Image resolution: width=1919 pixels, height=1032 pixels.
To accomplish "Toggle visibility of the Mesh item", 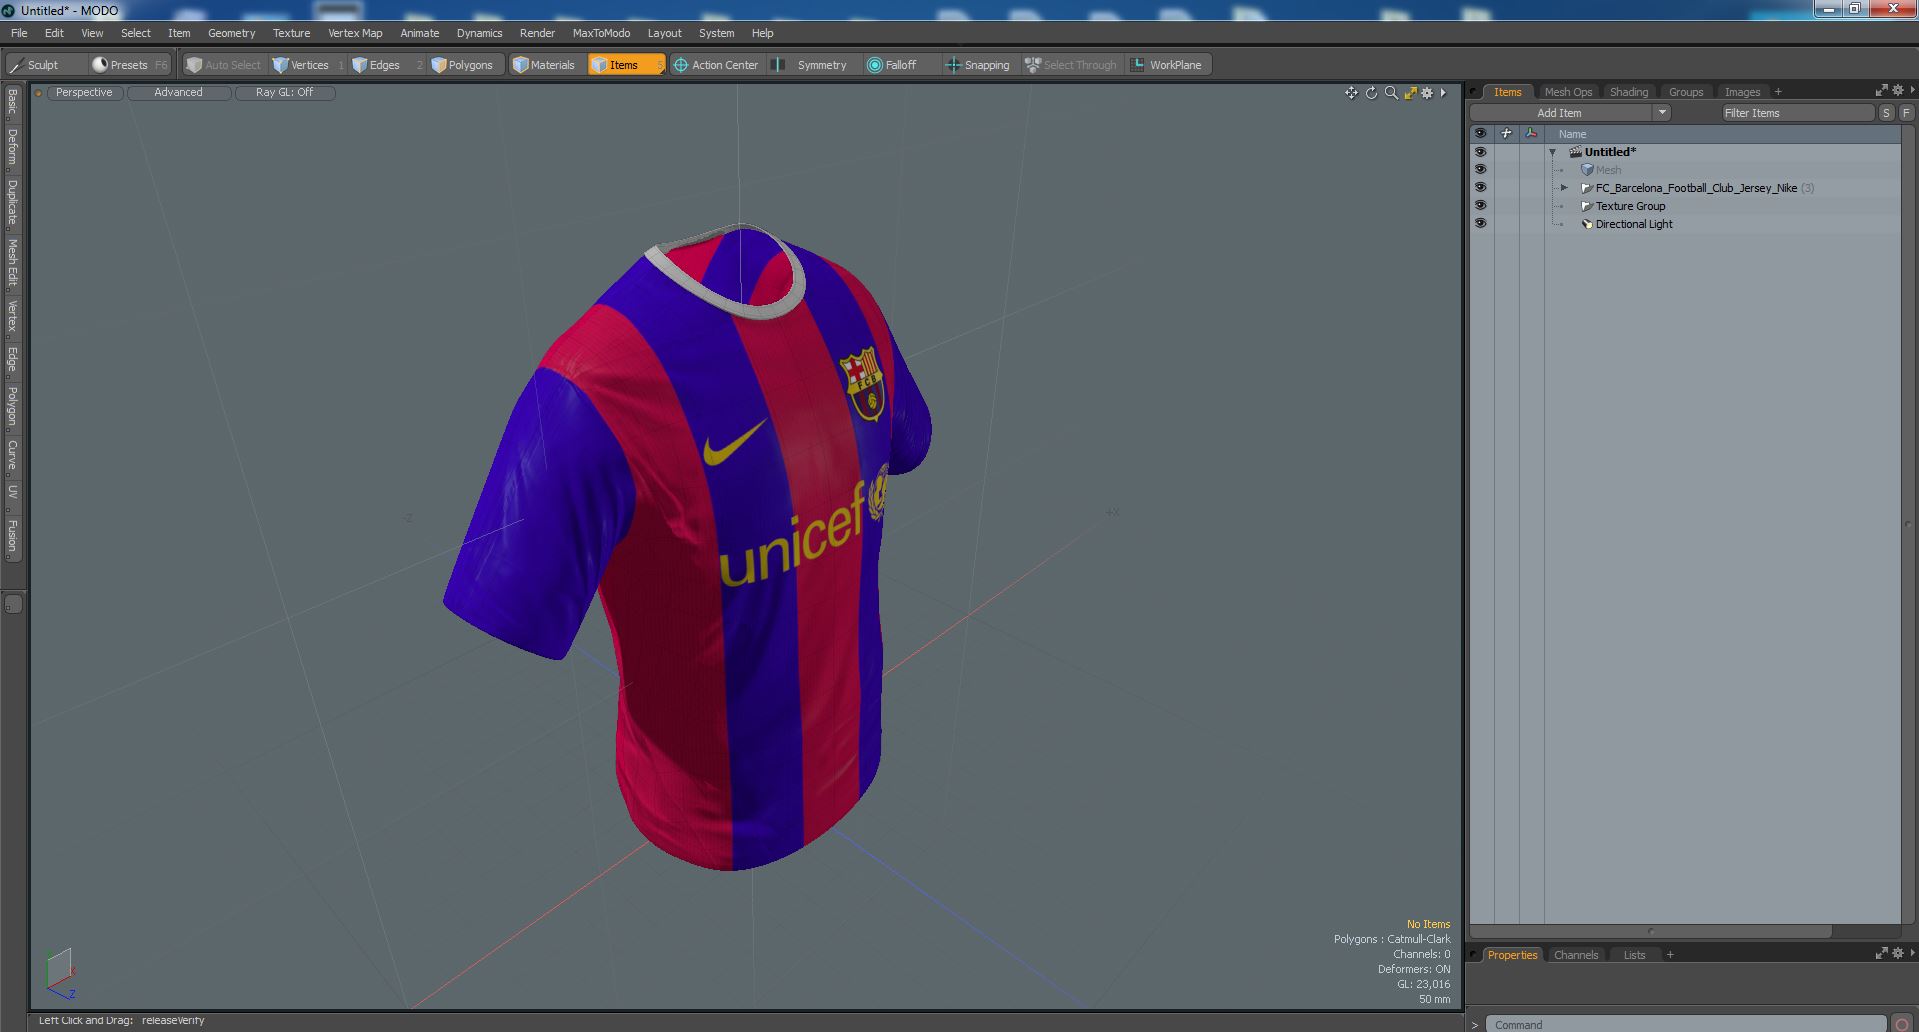I will (1480, 170).
